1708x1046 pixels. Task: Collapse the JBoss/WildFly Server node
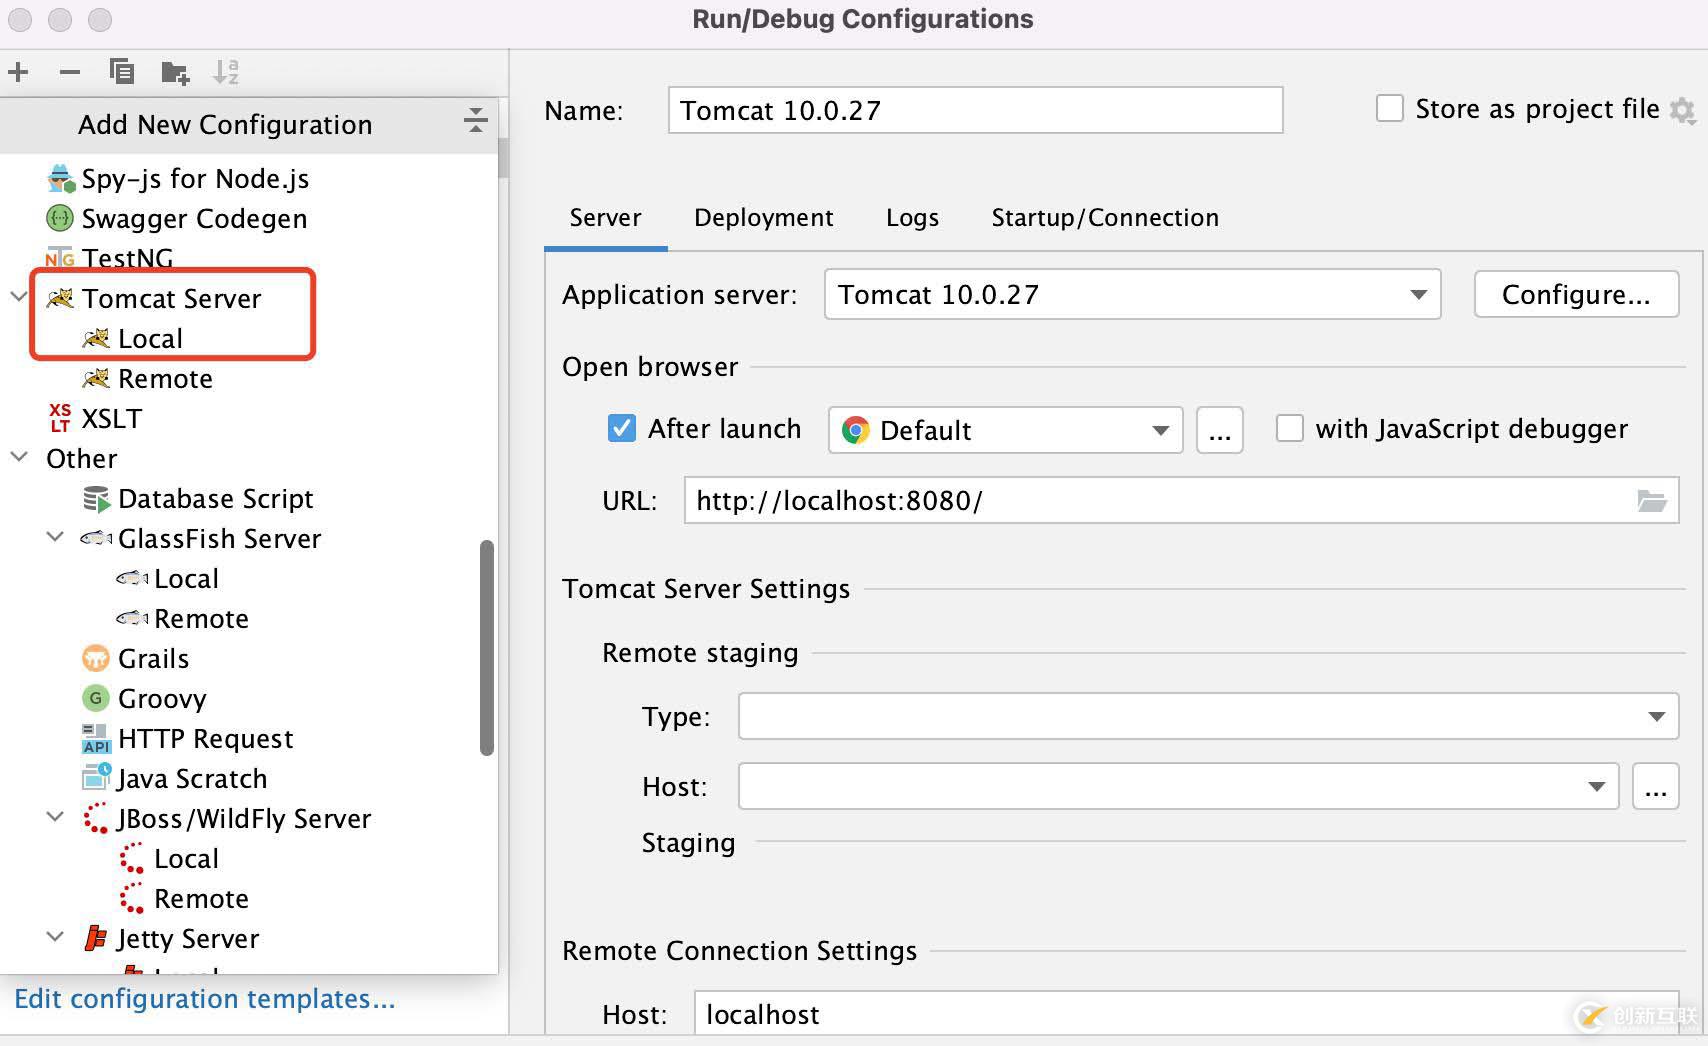[56, 817]
